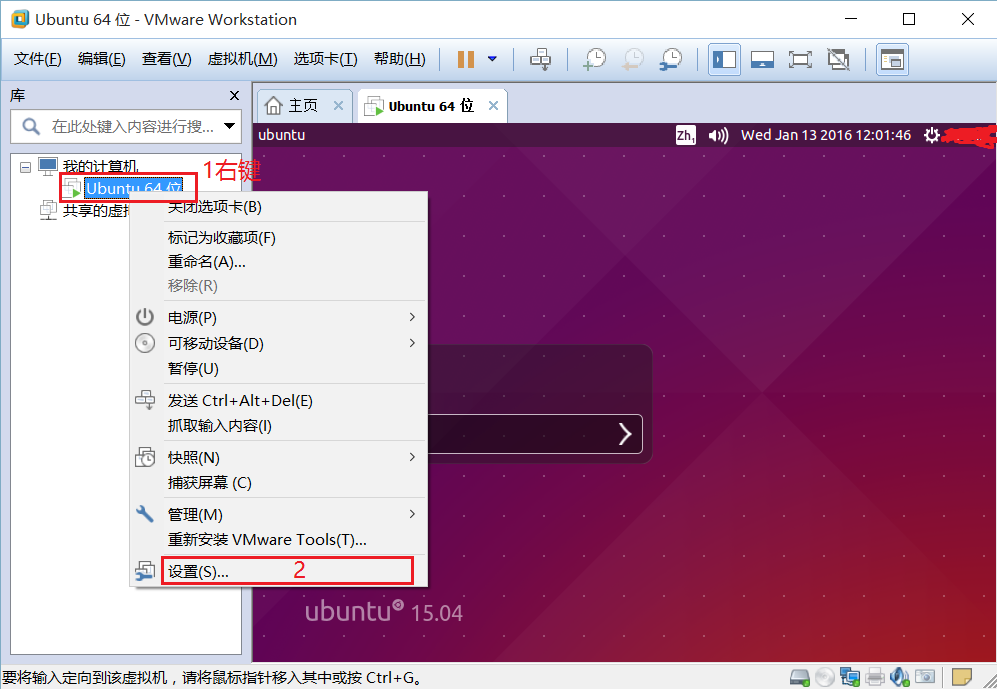Expand the 可移动设备(D) submenu
The width and height of the screenshot is (997, 689).
278,343
